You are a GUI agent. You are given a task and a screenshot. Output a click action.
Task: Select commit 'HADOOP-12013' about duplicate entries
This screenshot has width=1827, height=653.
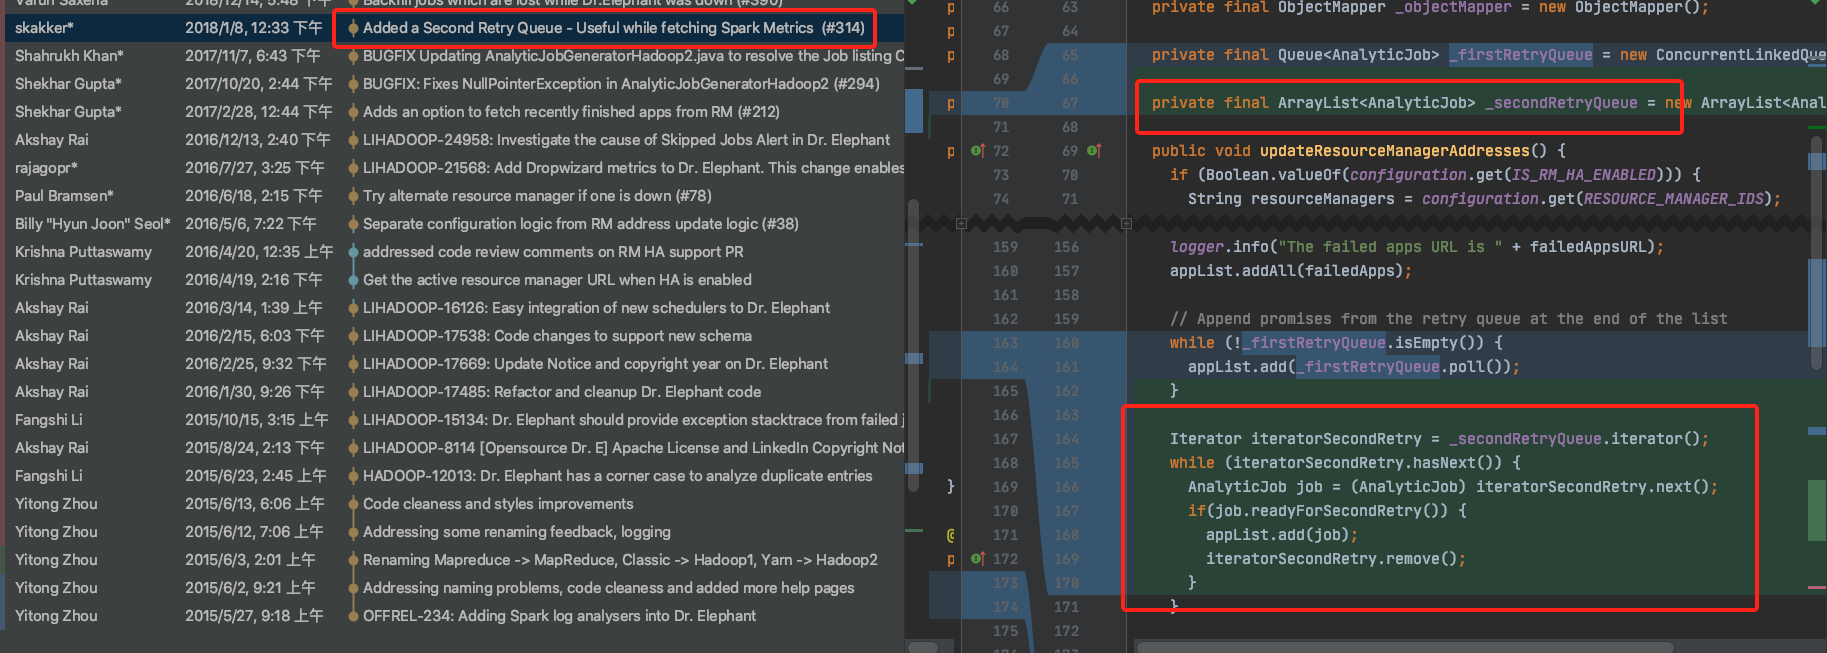pyautogui.click(x=617, y=476)
